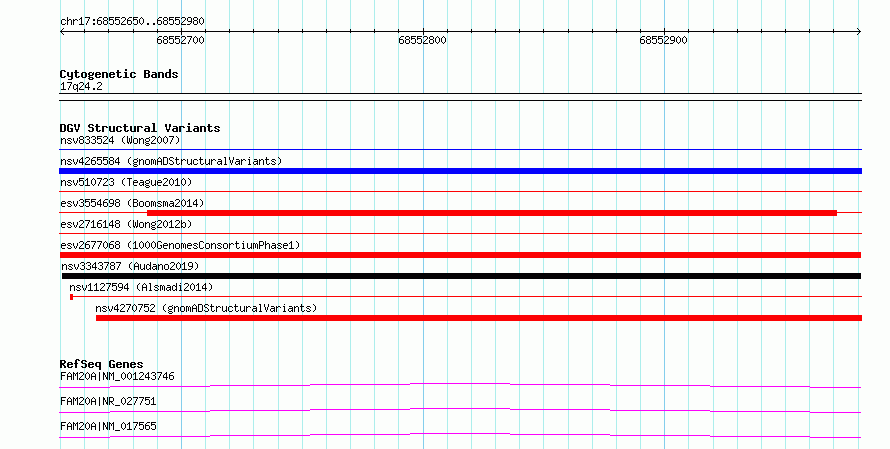The width and height of the screenshot is (890, 449).
Task: Click the black nsv3343787 Audano2019 bar
Action: tap(461, 276)
